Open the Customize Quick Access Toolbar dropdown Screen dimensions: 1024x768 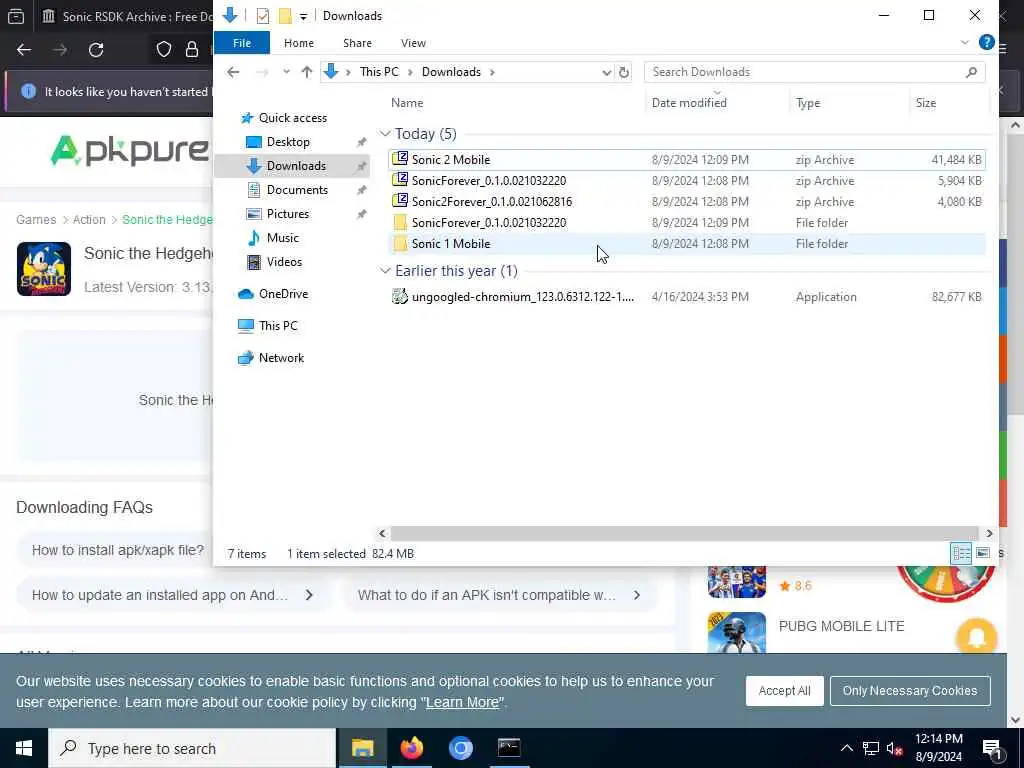[303, 16]
